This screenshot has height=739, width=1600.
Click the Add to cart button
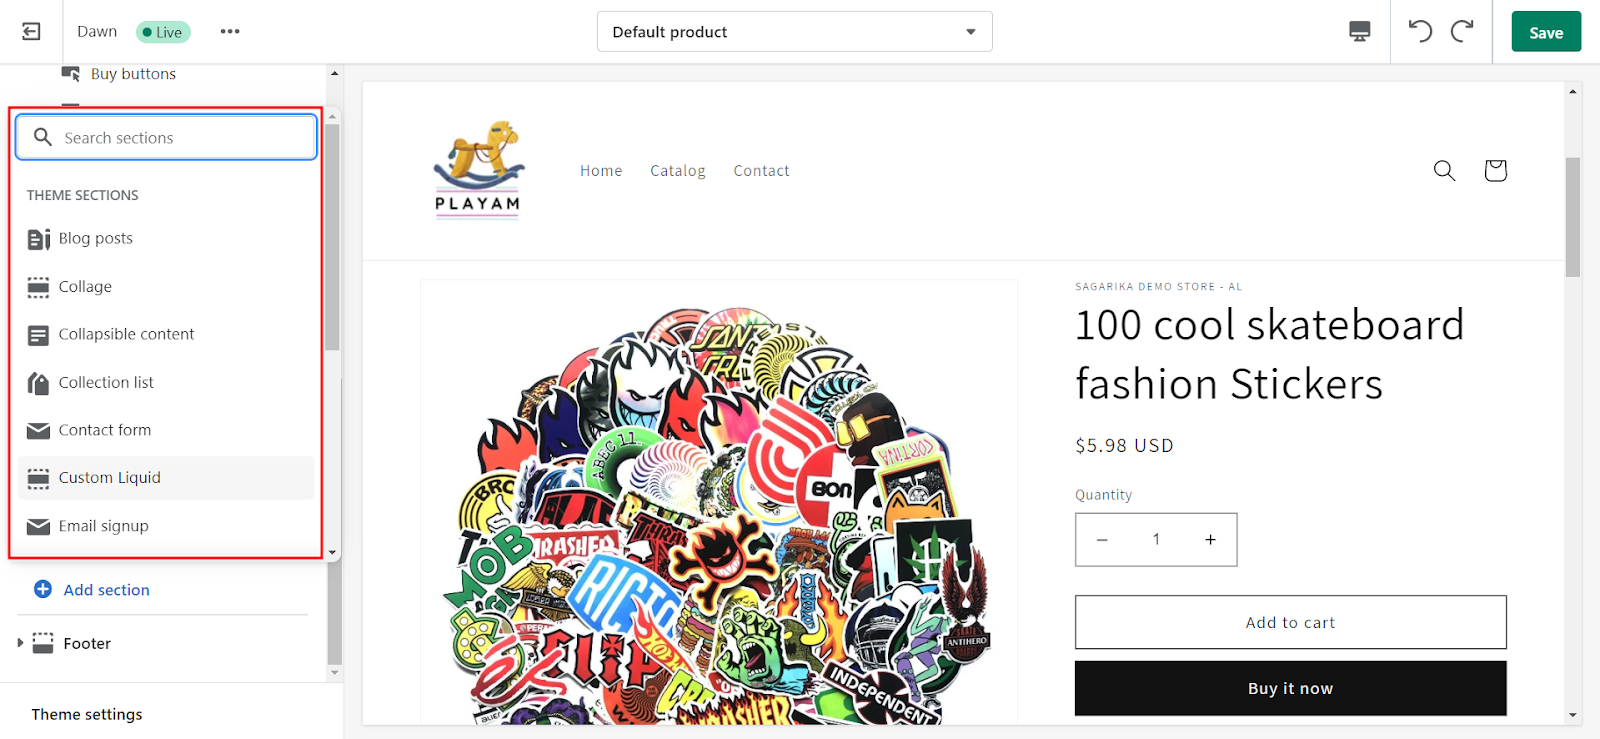pos(1289,622)
